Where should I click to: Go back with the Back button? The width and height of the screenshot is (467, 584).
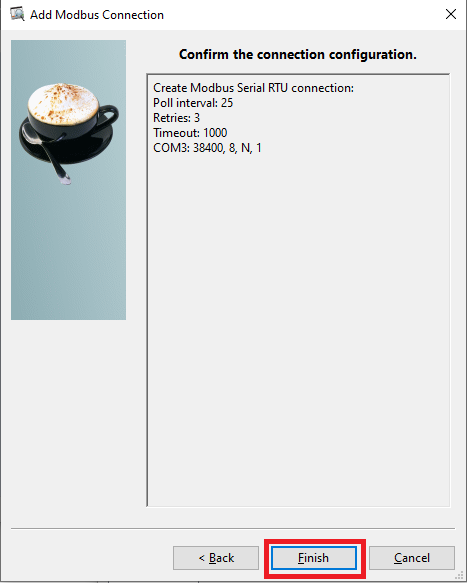coord(216,558)
